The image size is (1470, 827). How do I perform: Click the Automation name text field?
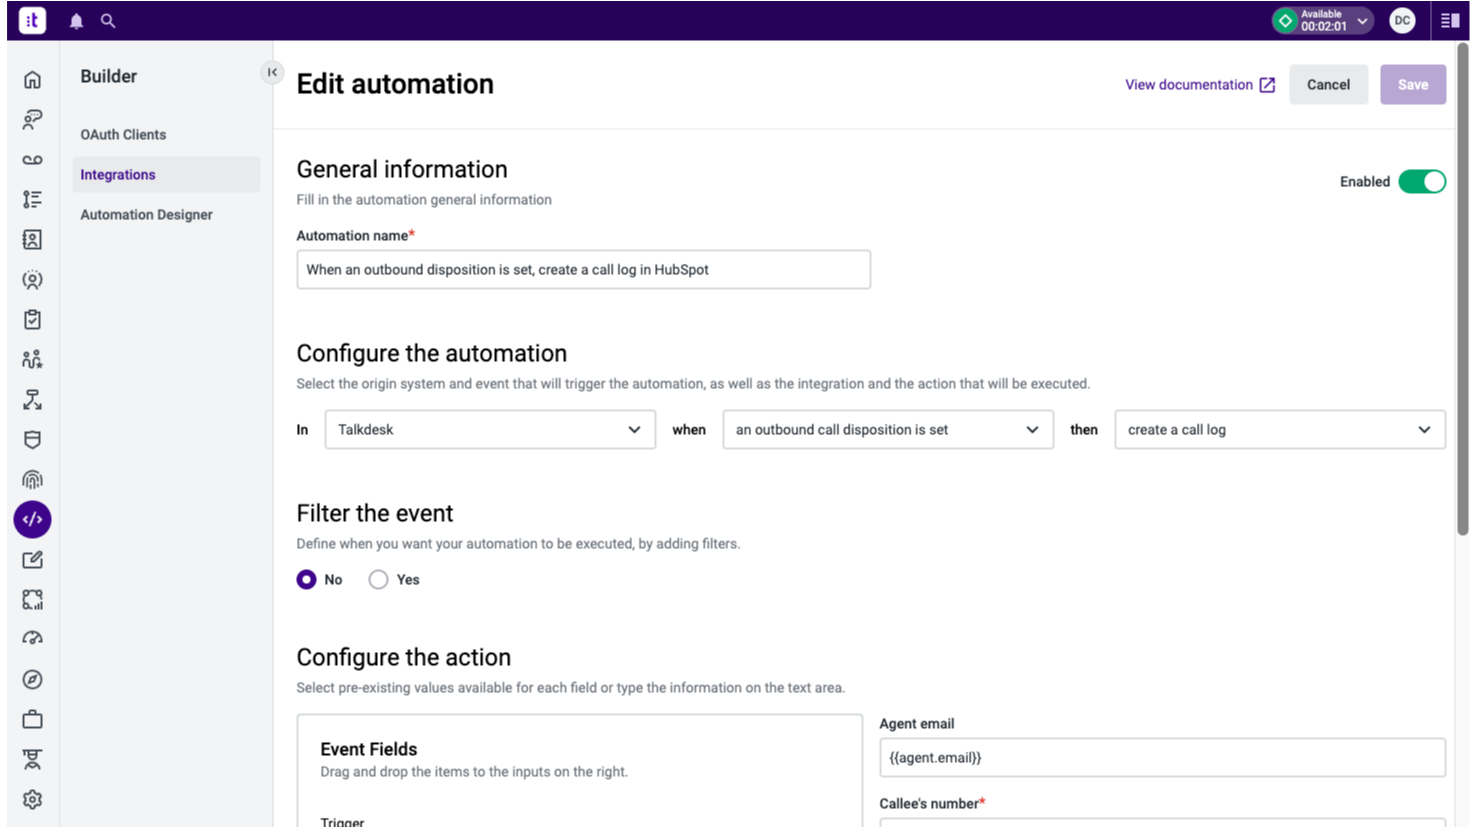583,270
